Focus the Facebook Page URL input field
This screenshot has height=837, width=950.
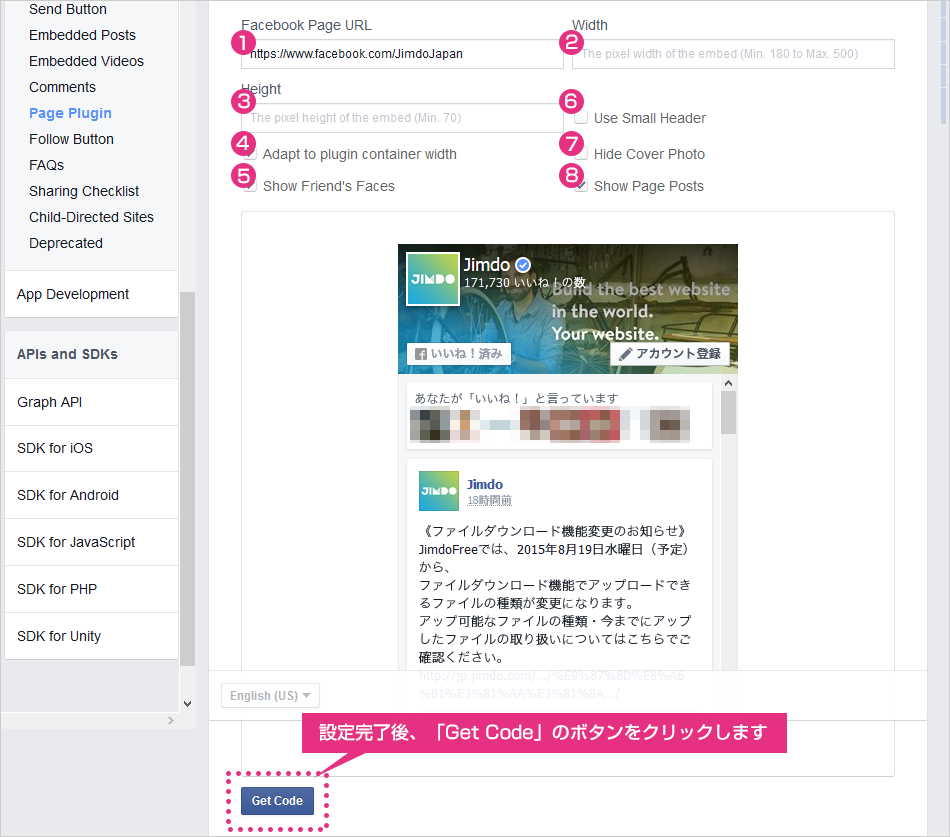click(402, 54)
